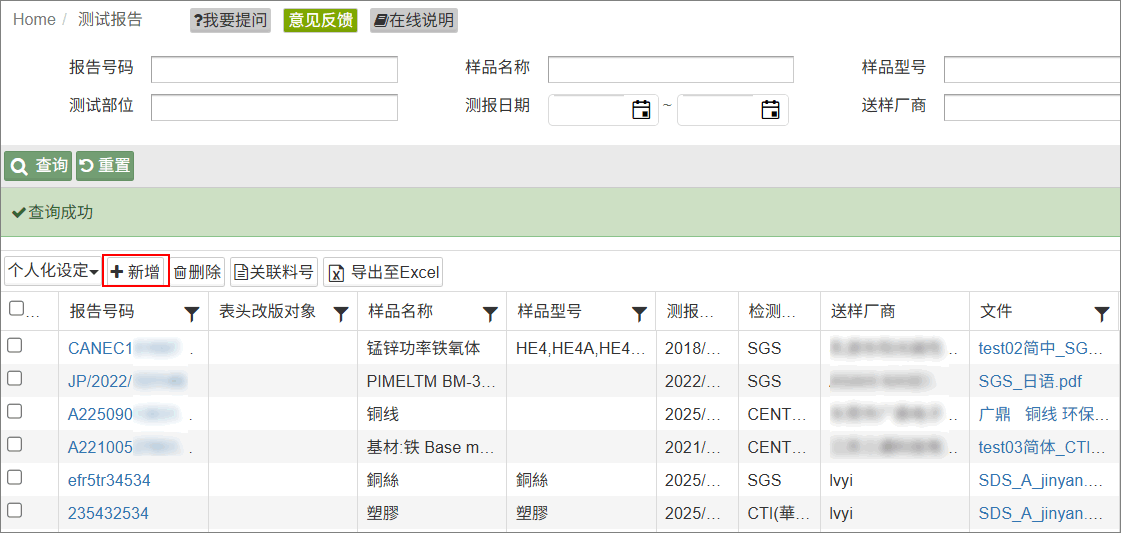Click the 测报 date column header
The height and width of the screenshot is (533, 1121).
(697, 312)
